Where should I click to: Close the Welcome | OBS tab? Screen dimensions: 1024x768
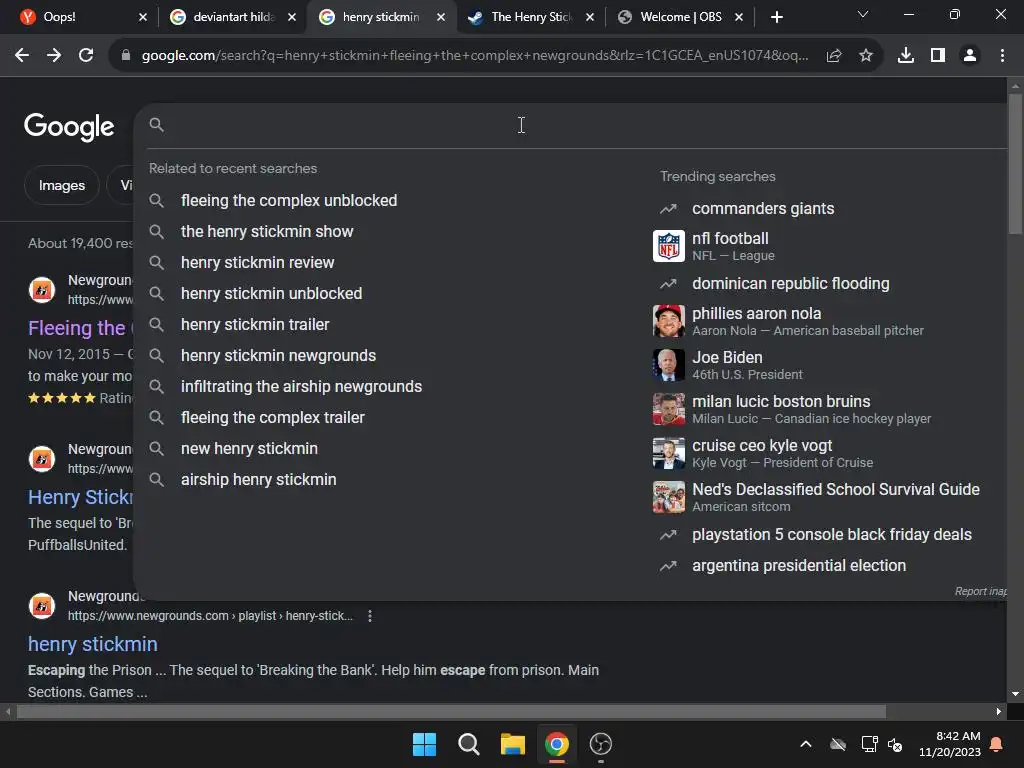click(x=738, y=17)
